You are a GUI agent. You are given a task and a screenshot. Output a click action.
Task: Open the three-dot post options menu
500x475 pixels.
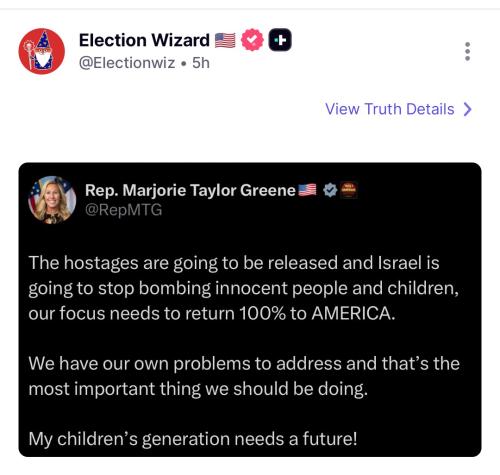click(x=467, y=51)
